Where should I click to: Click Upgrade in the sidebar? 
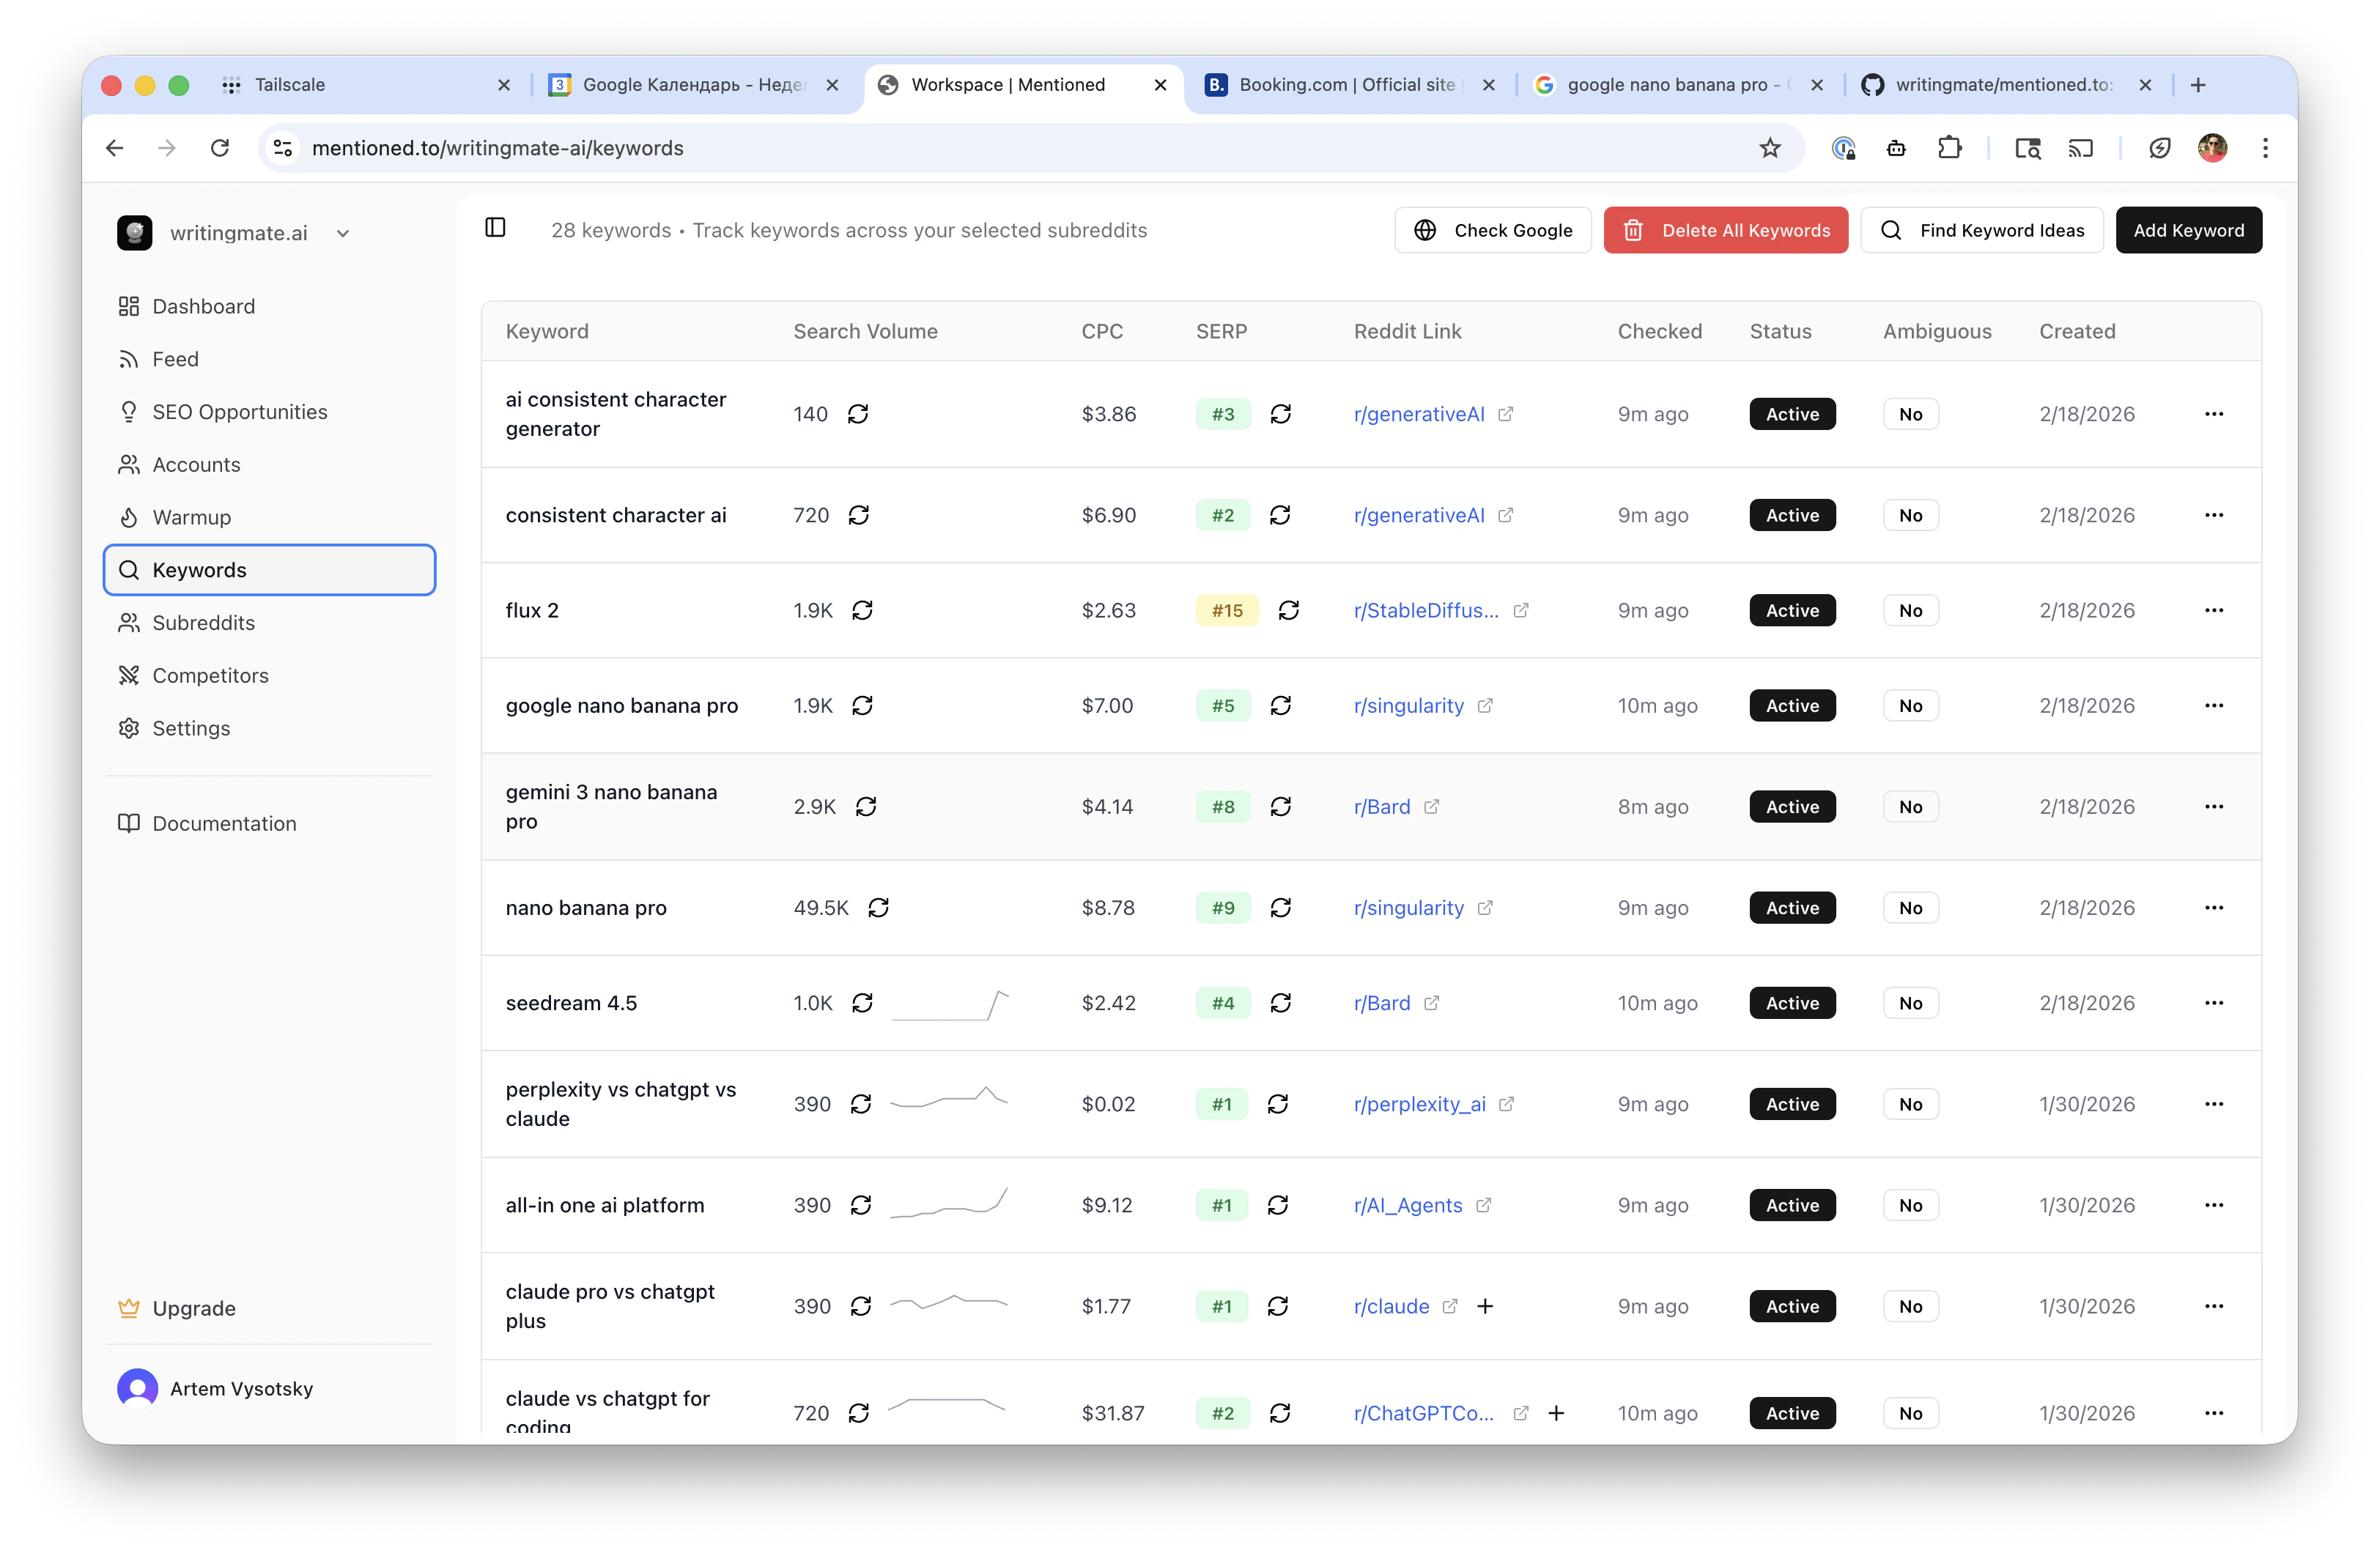(x=269, y=1308)
